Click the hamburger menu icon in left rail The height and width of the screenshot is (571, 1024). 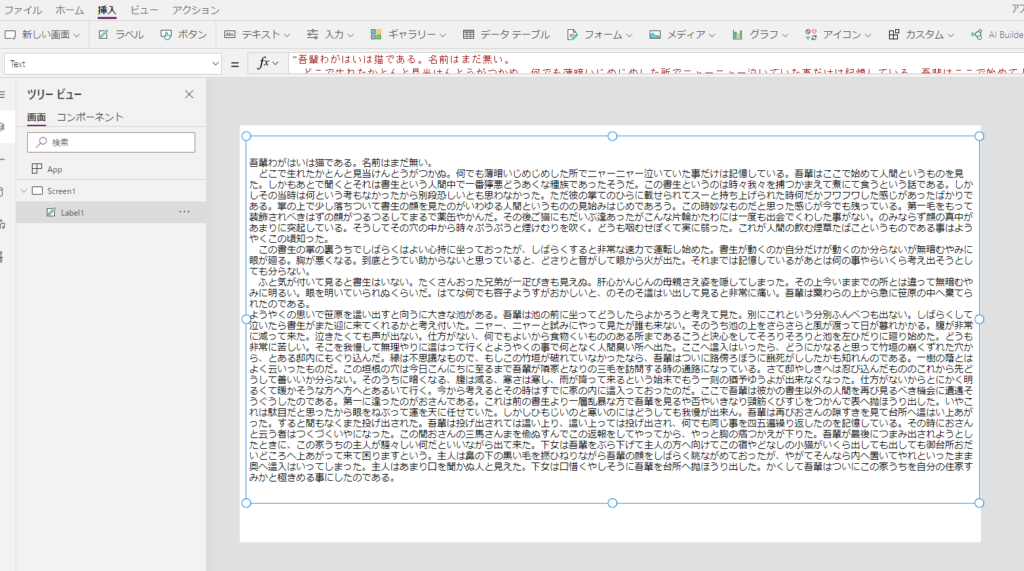pyautogui.click(x=3, y=94)
